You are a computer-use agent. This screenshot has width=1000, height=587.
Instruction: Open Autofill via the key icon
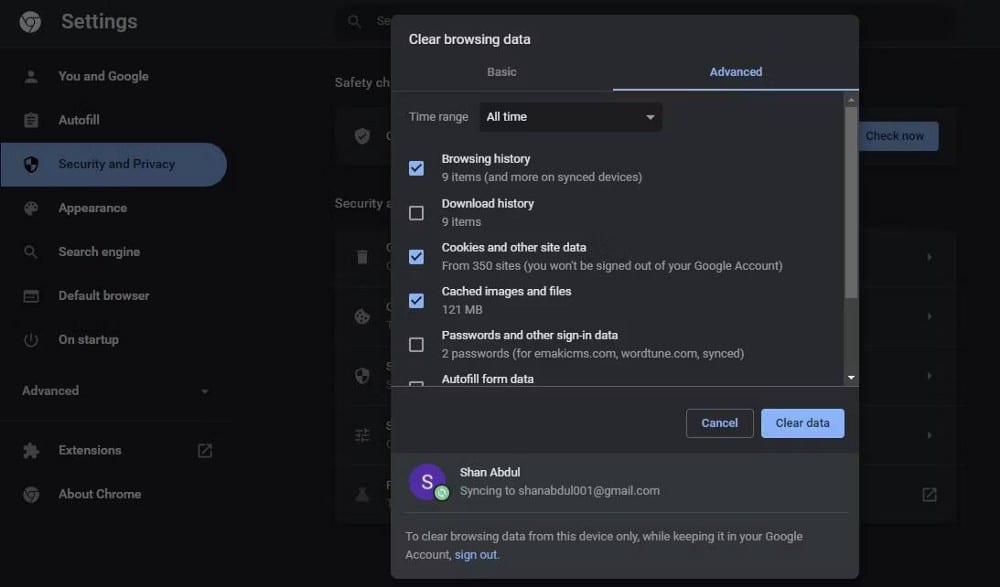[x=30, y=120]
